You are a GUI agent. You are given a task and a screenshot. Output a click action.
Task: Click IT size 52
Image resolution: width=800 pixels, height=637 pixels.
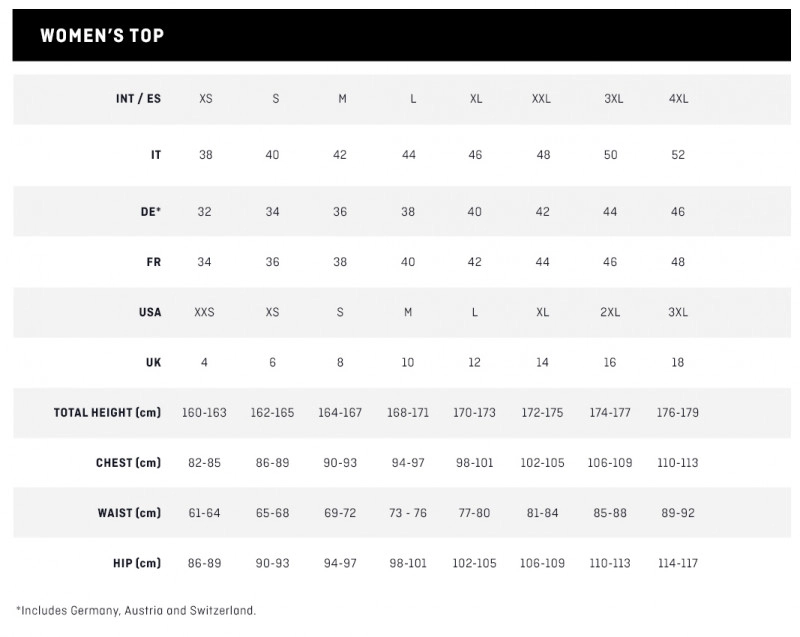click(678, 155)
